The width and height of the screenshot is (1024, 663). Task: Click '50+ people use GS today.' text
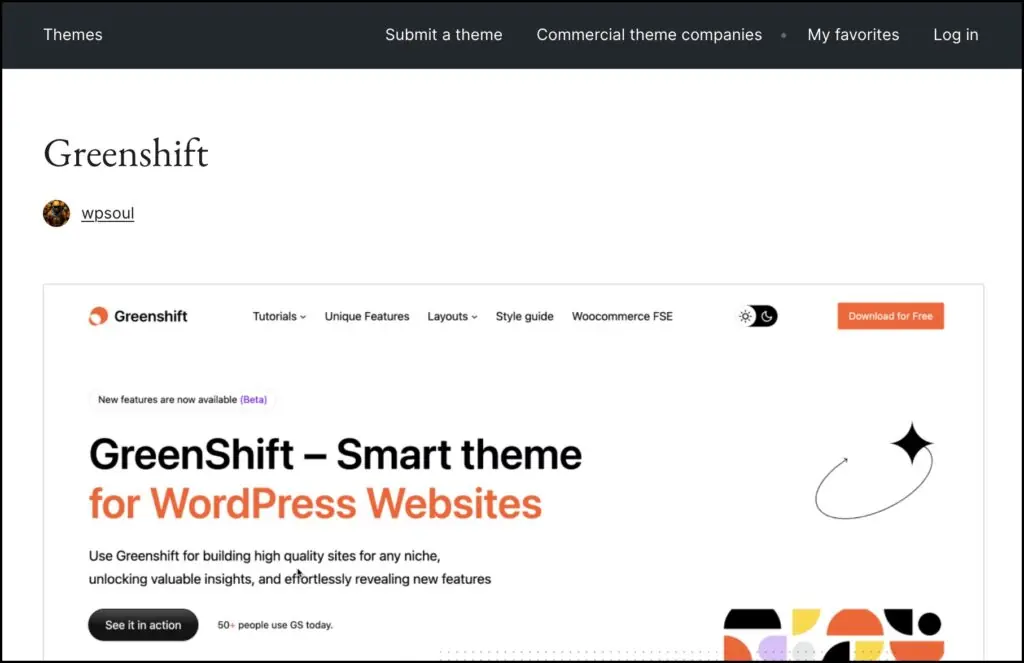point(275,625)
